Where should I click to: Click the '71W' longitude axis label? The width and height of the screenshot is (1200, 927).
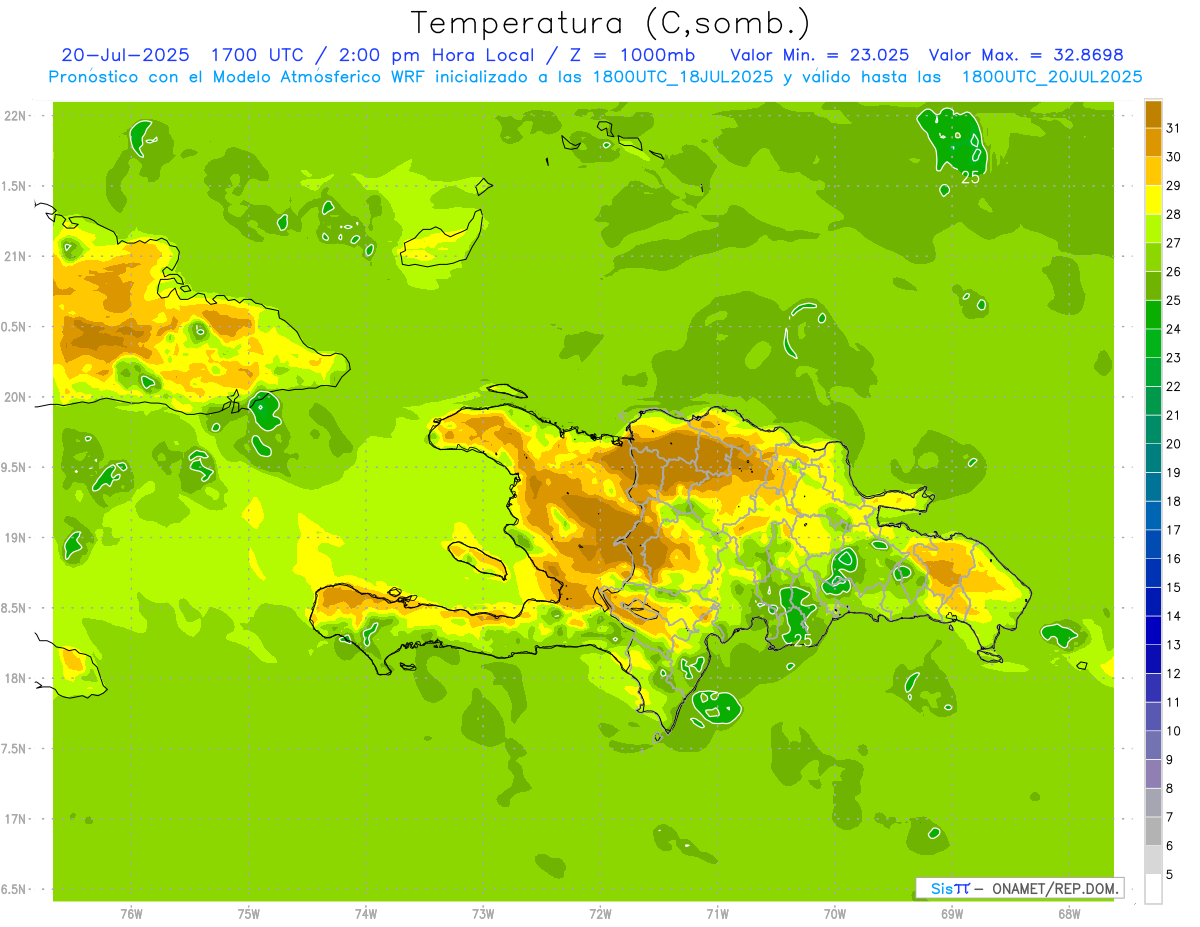tap(717, 913)
